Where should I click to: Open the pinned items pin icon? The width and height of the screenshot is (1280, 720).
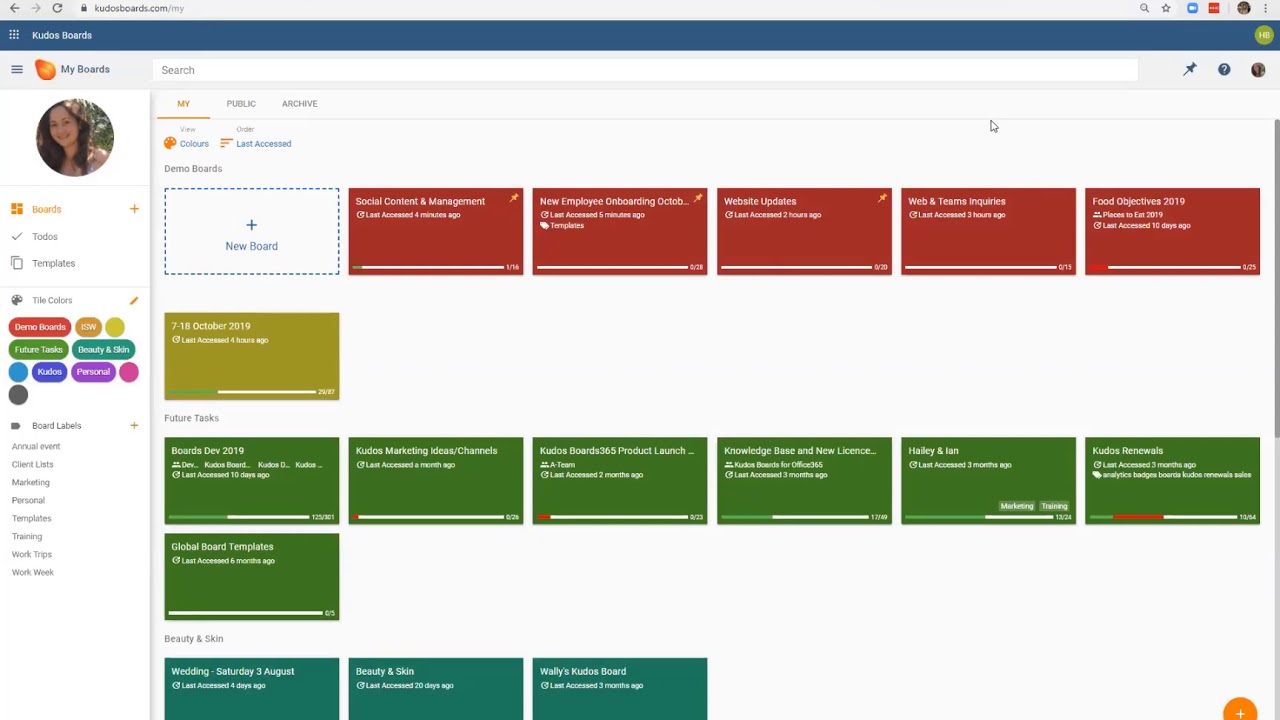click(x=1190, y=70)
